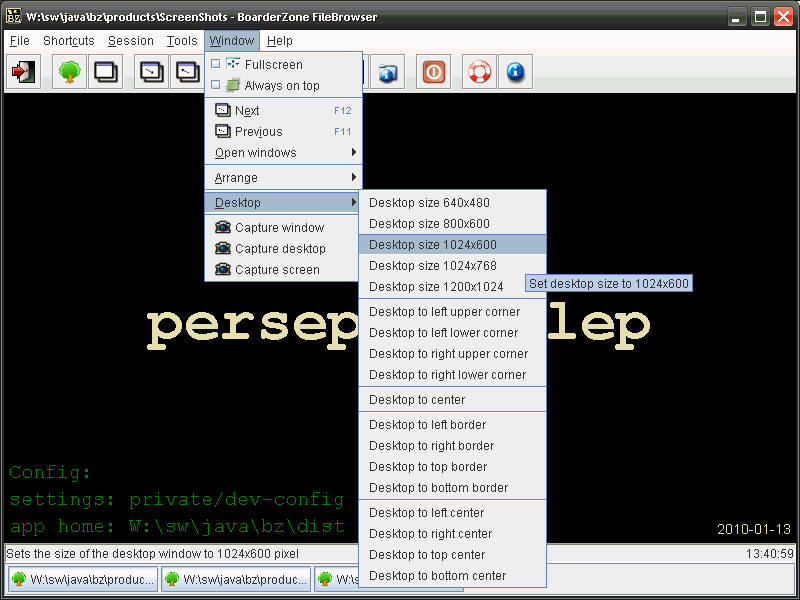800x600 pixels.
Task: Click the new window toolbar icon
Action: tap(106, 72)
